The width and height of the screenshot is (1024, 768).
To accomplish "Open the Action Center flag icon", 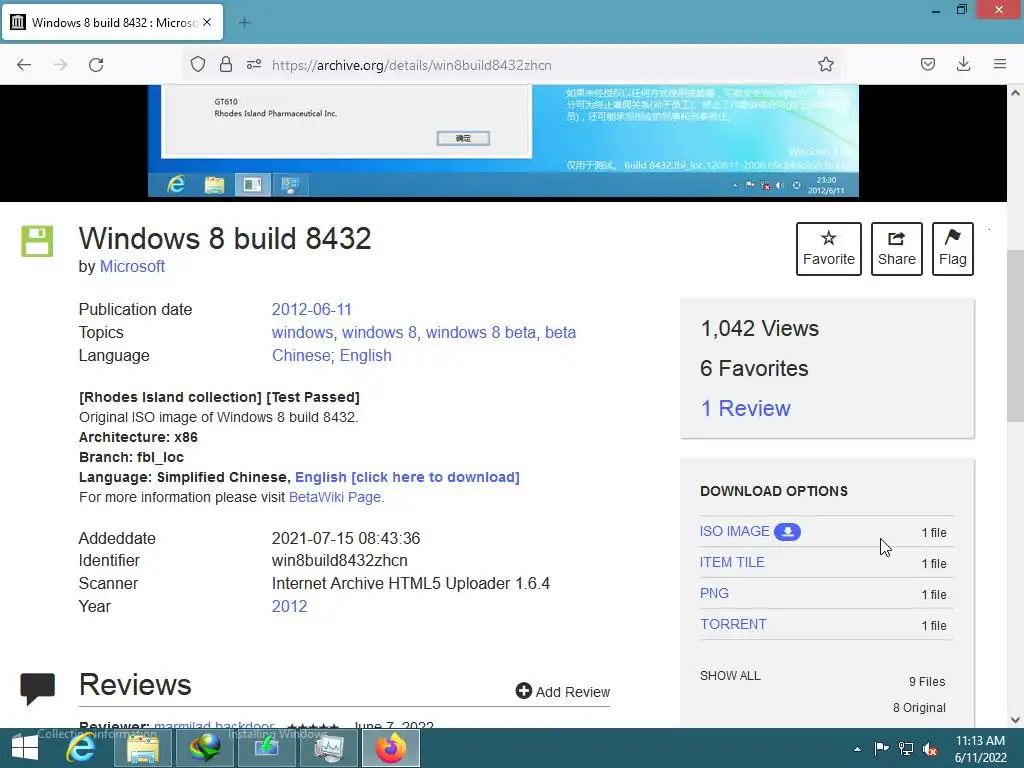I will 881,748.
